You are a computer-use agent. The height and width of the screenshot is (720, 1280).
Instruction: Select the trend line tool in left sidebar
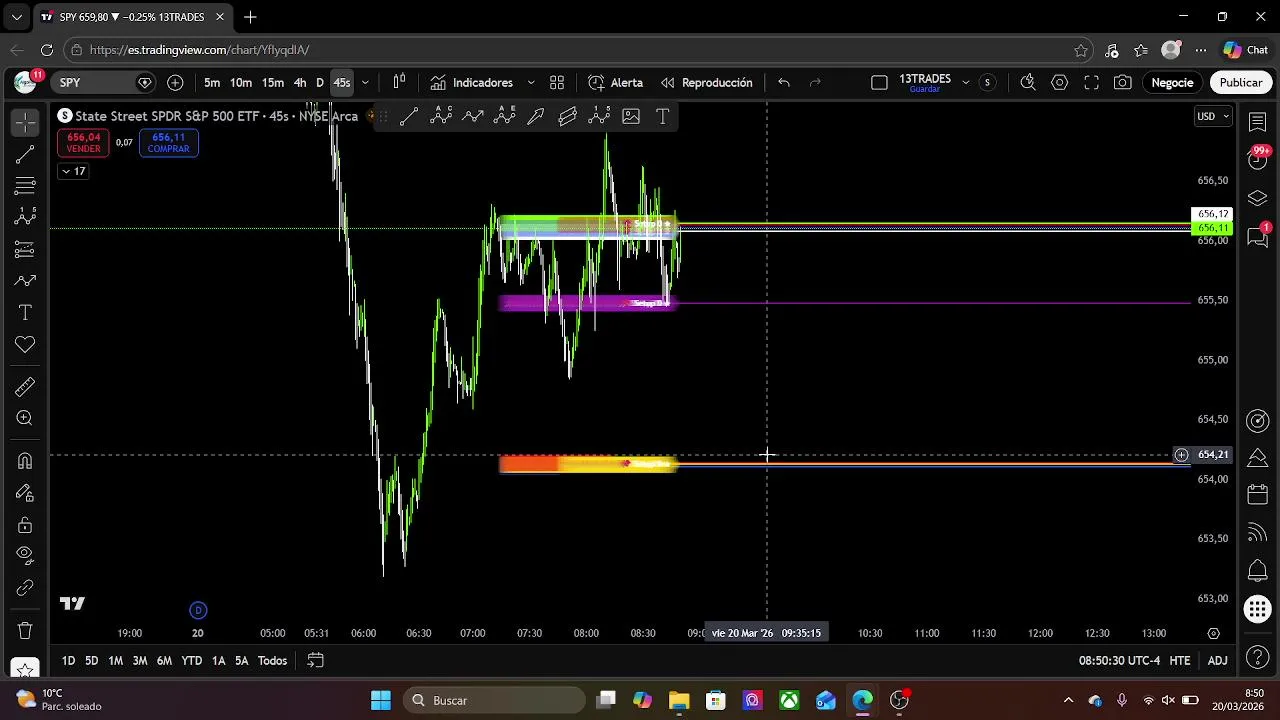25,154
